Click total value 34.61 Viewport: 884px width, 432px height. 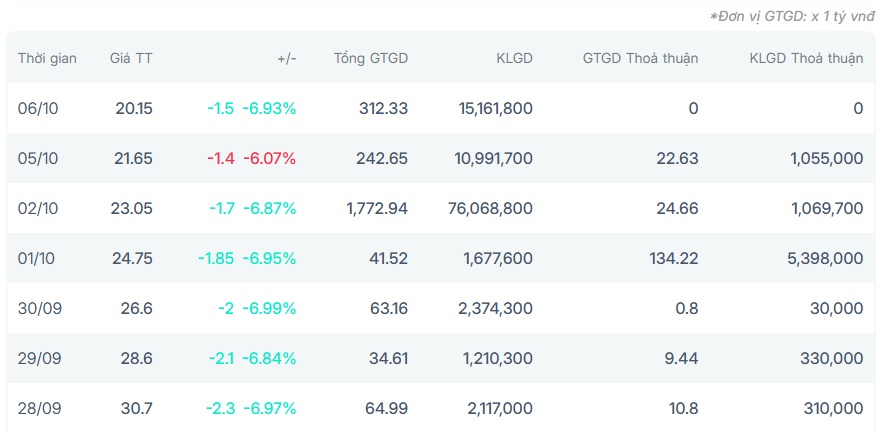pyautogui.click(x=389, y=358)
